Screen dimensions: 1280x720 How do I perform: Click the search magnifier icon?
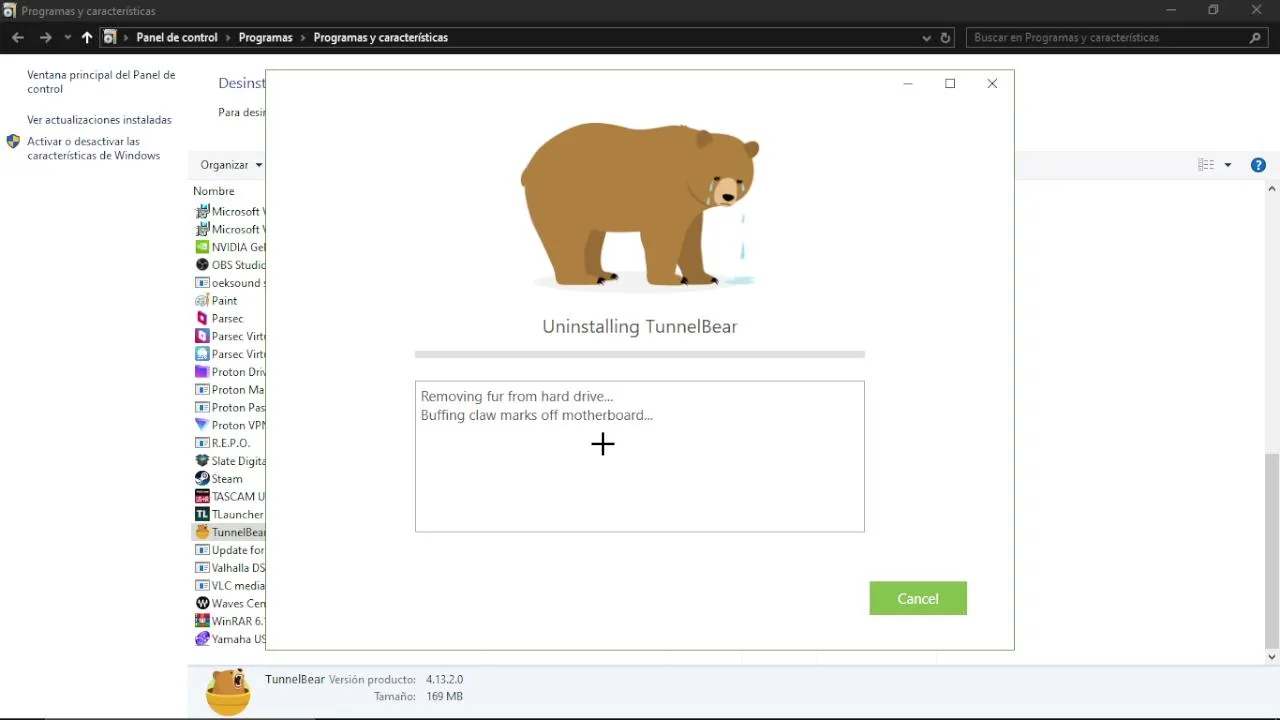point(1257,38)
